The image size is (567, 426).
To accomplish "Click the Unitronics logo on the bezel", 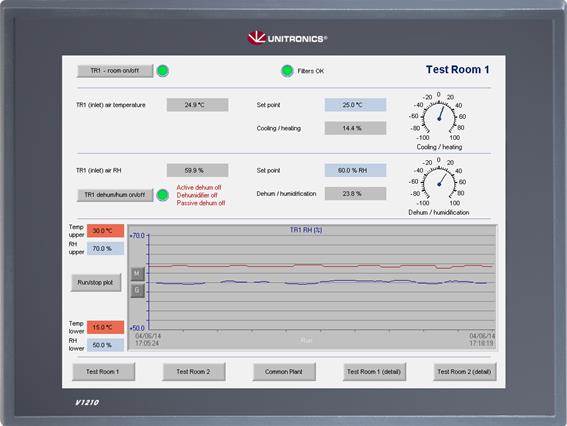I will 287,38.
